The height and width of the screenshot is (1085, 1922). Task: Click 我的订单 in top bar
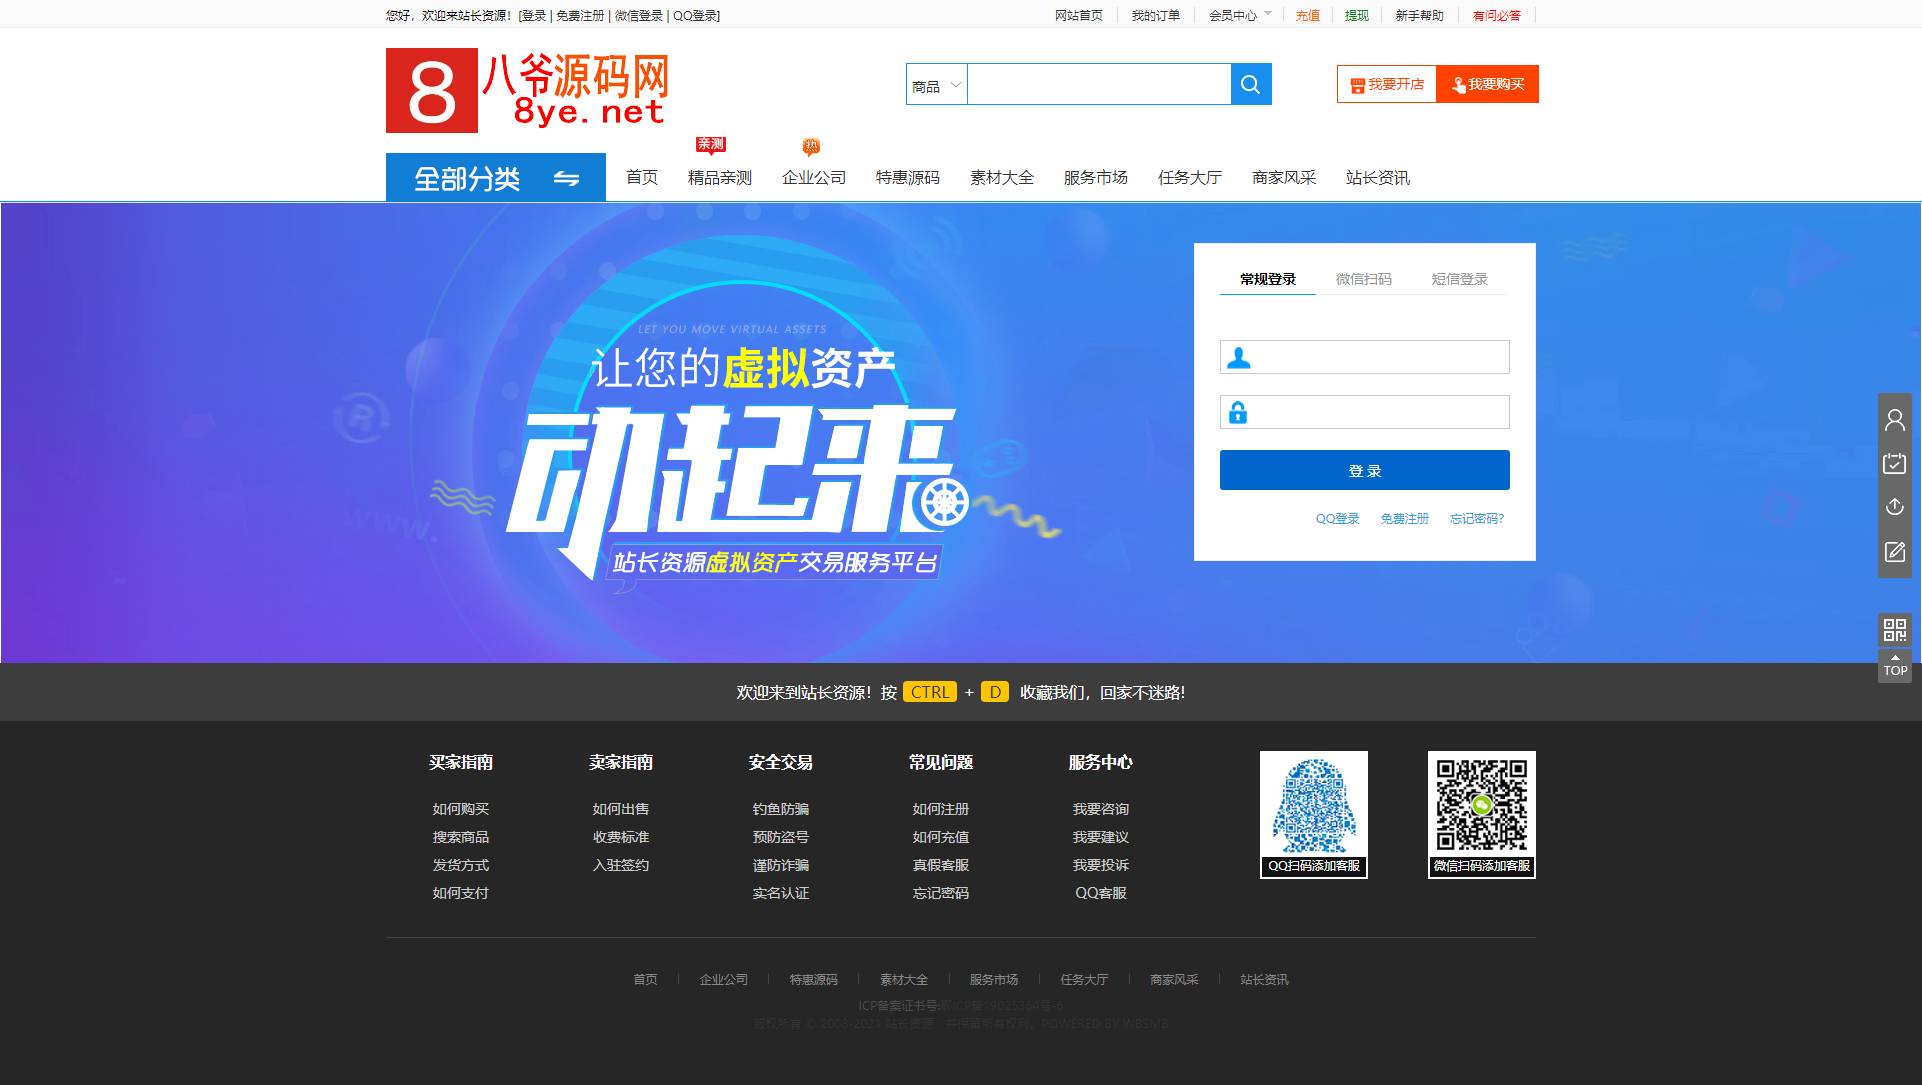[1156, 16]
